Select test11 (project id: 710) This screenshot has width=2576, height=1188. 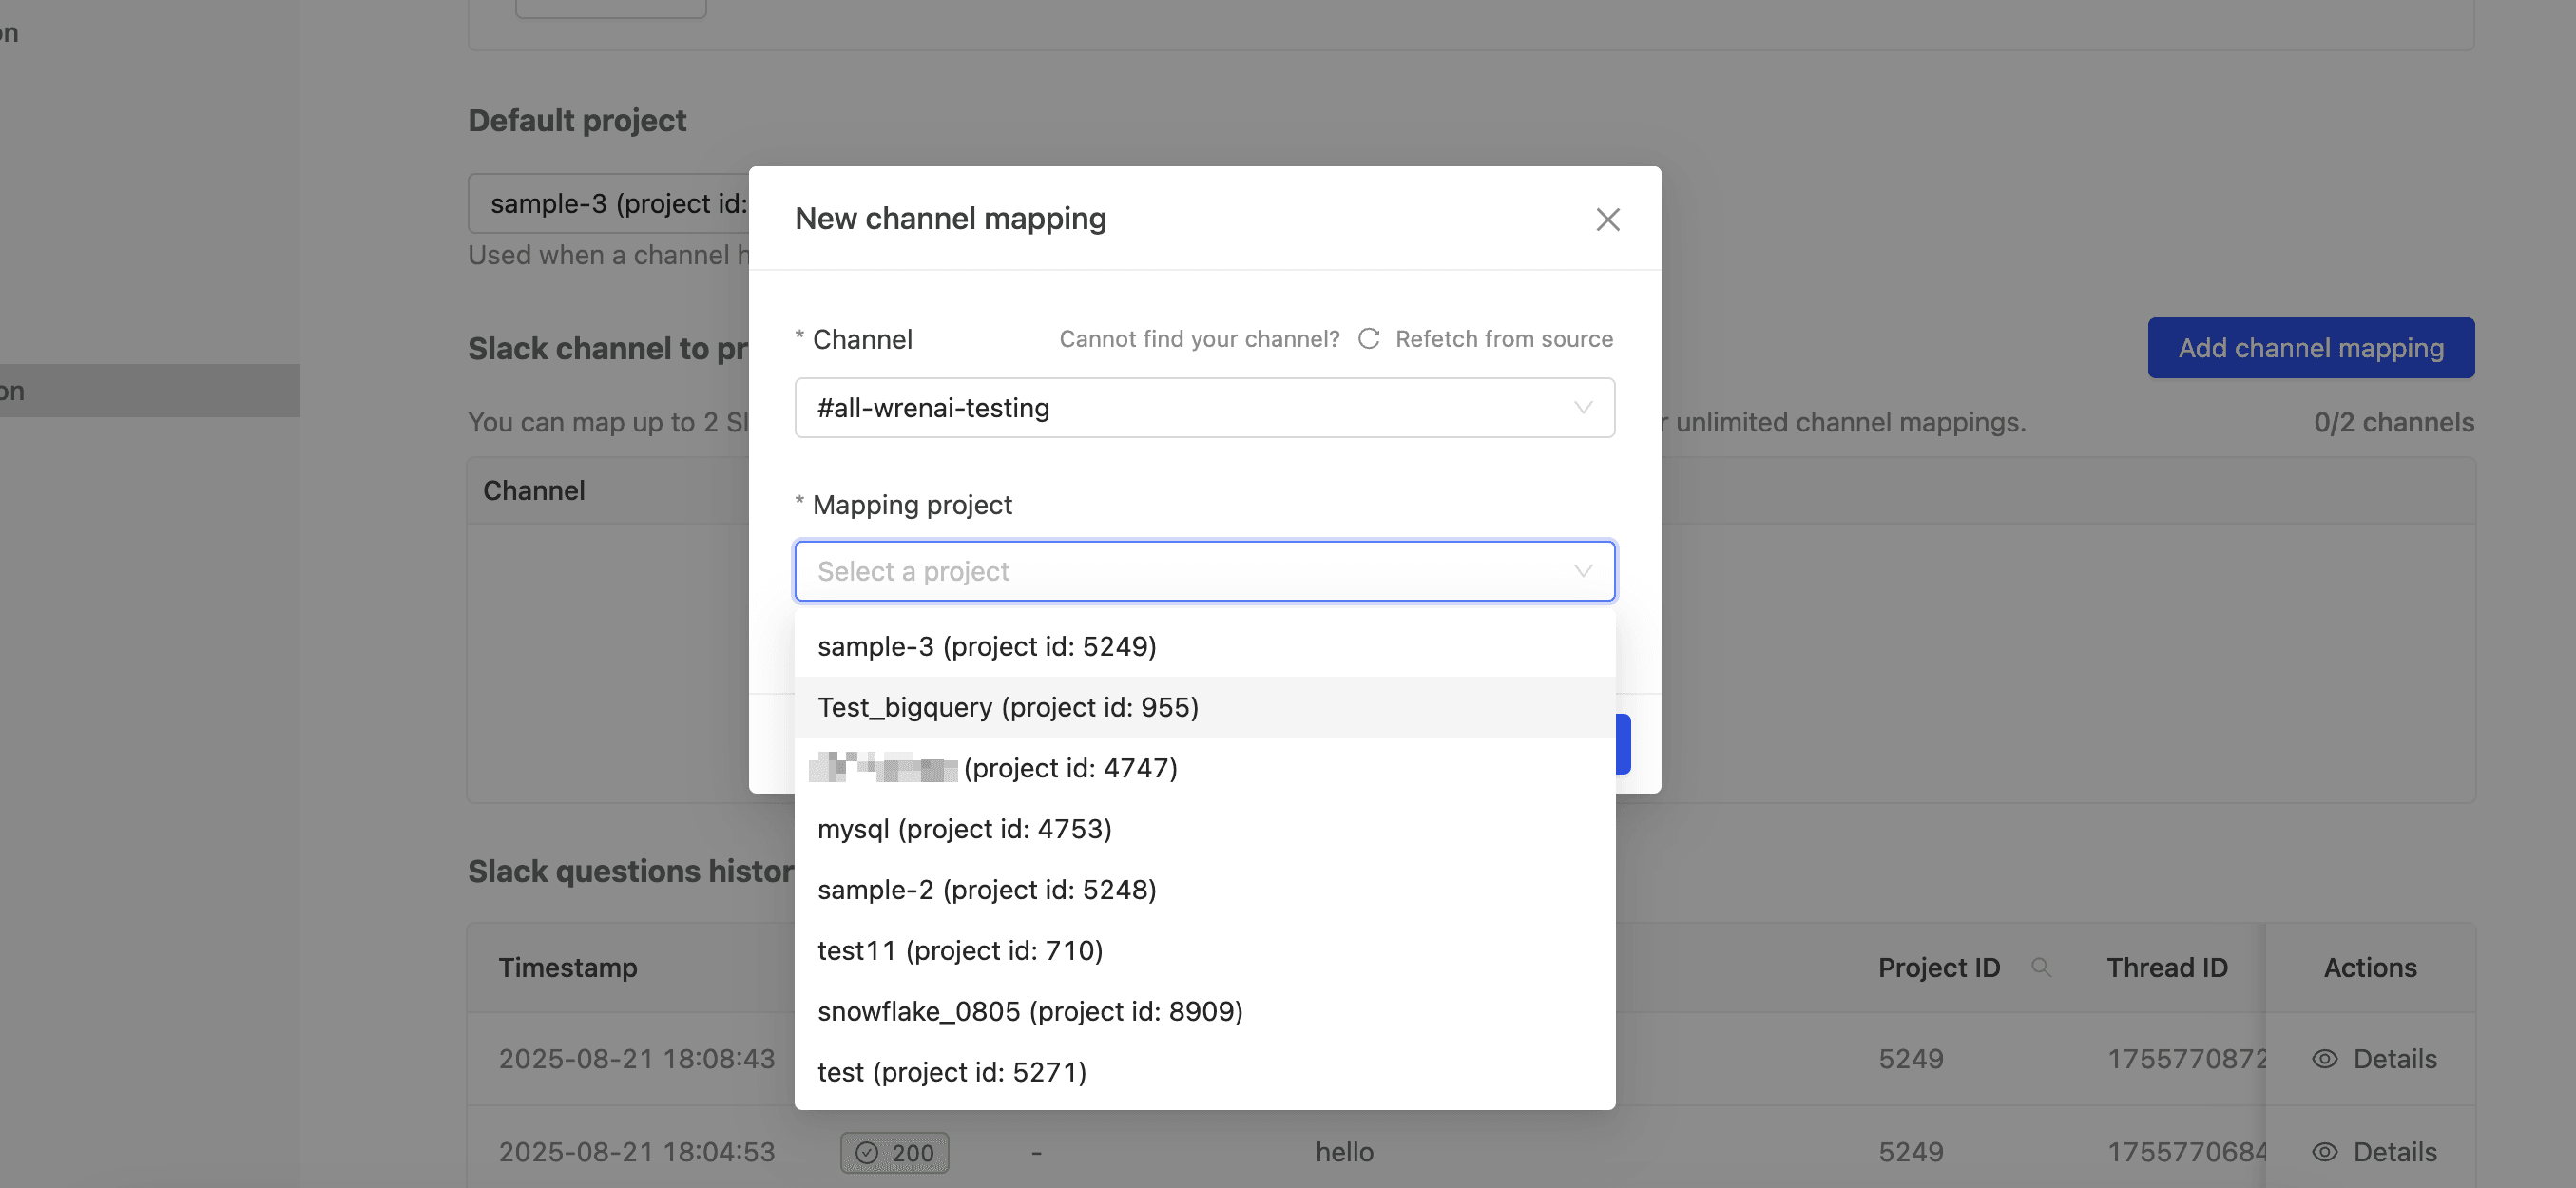pyautogui.click(x=960, y=950)
